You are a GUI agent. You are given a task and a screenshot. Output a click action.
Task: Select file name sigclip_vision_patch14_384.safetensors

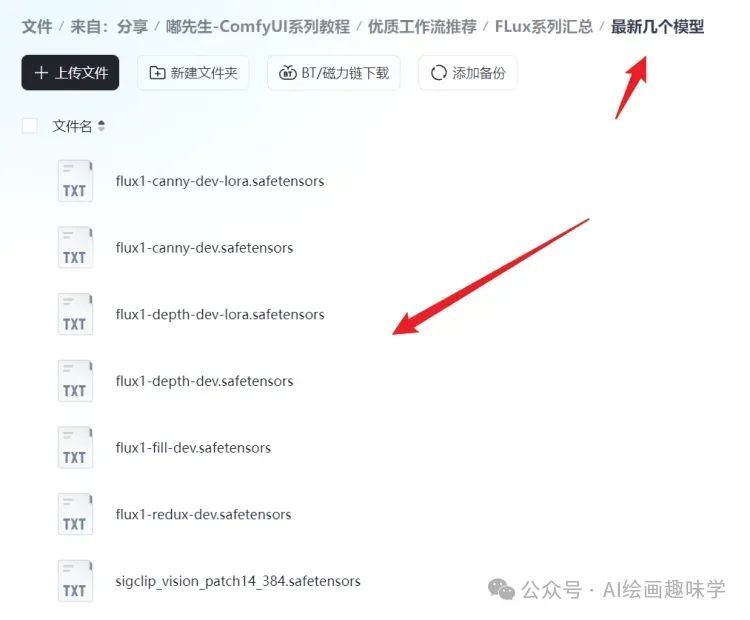click(x=238, y=581)
